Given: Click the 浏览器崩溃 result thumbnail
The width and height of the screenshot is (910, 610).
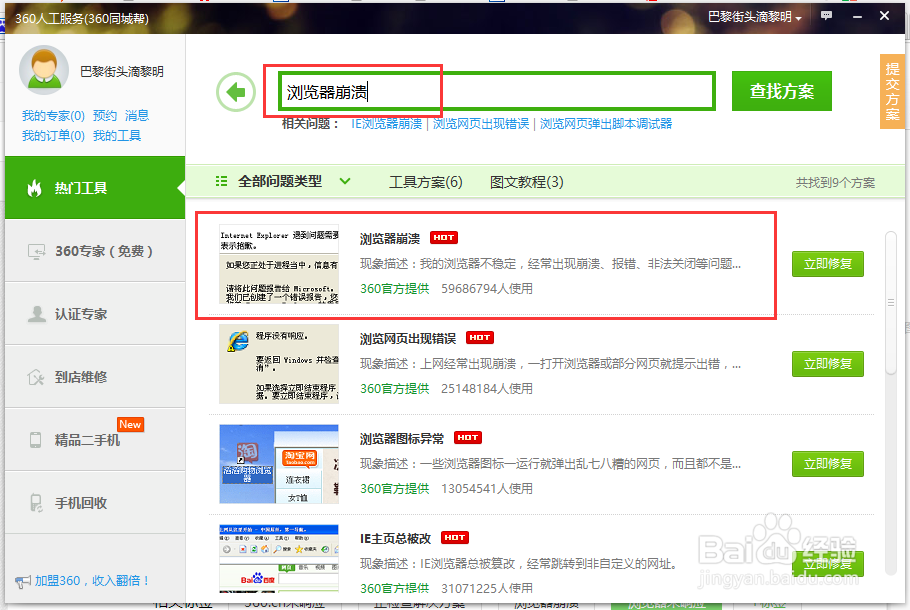Looking at the screenshot, I should pyautogui.click(x=279, y=264).
